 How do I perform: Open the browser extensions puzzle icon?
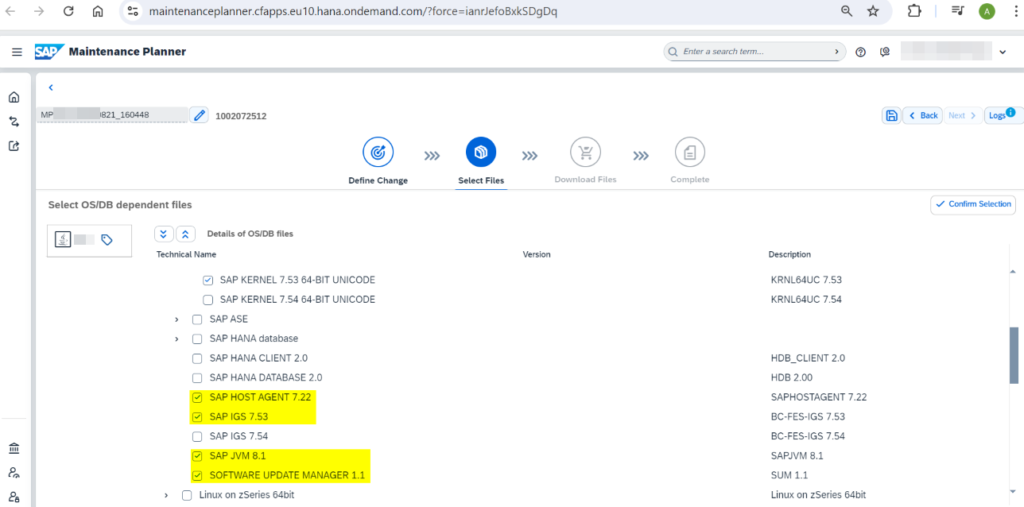pos(915,11)
